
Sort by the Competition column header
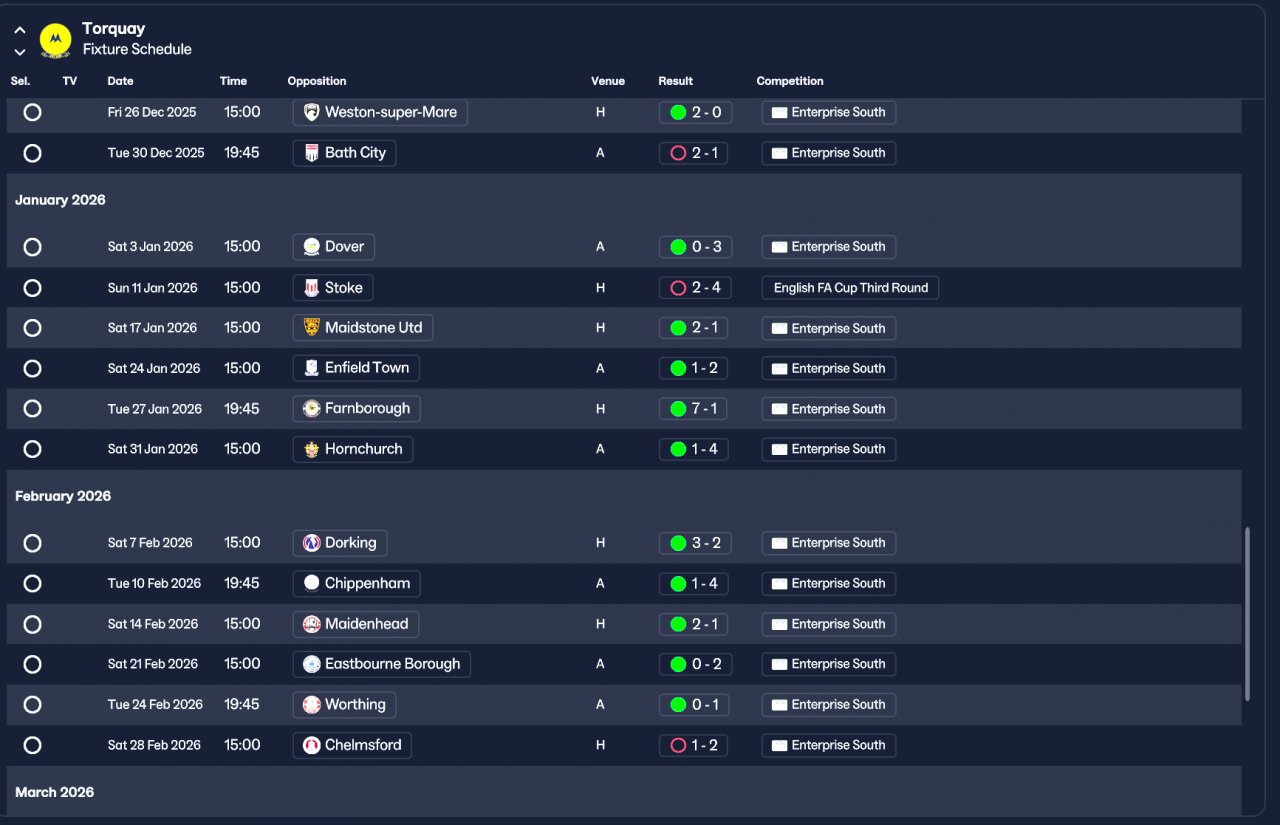point(790,81)
